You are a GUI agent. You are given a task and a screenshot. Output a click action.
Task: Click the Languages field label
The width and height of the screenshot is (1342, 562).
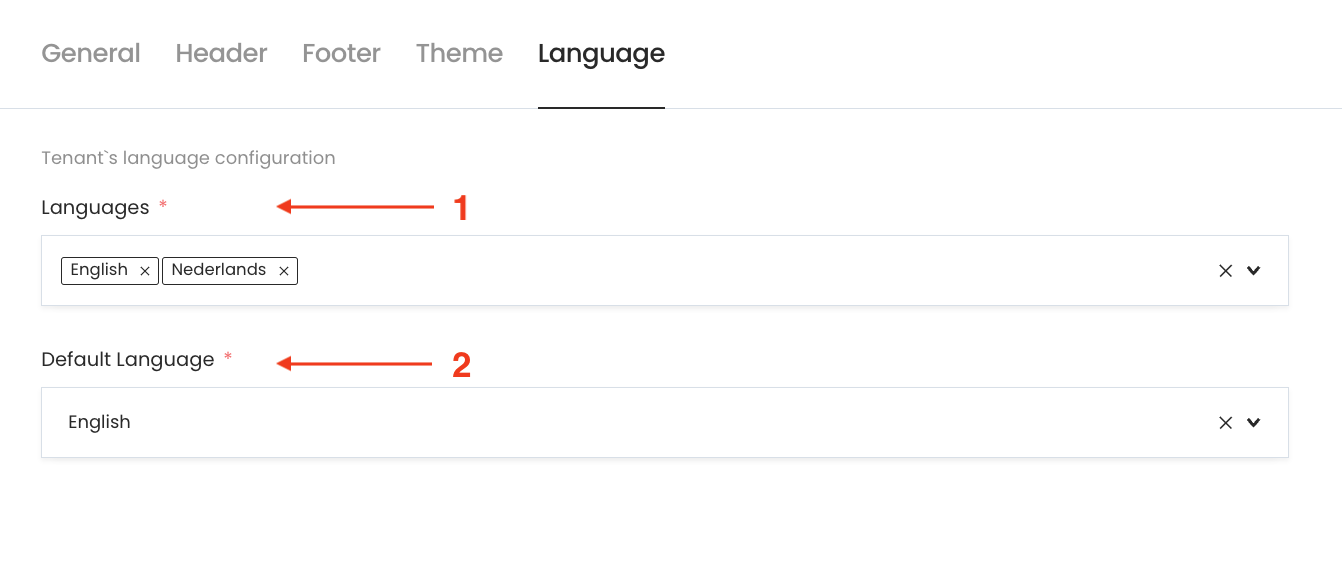point(95,207)
